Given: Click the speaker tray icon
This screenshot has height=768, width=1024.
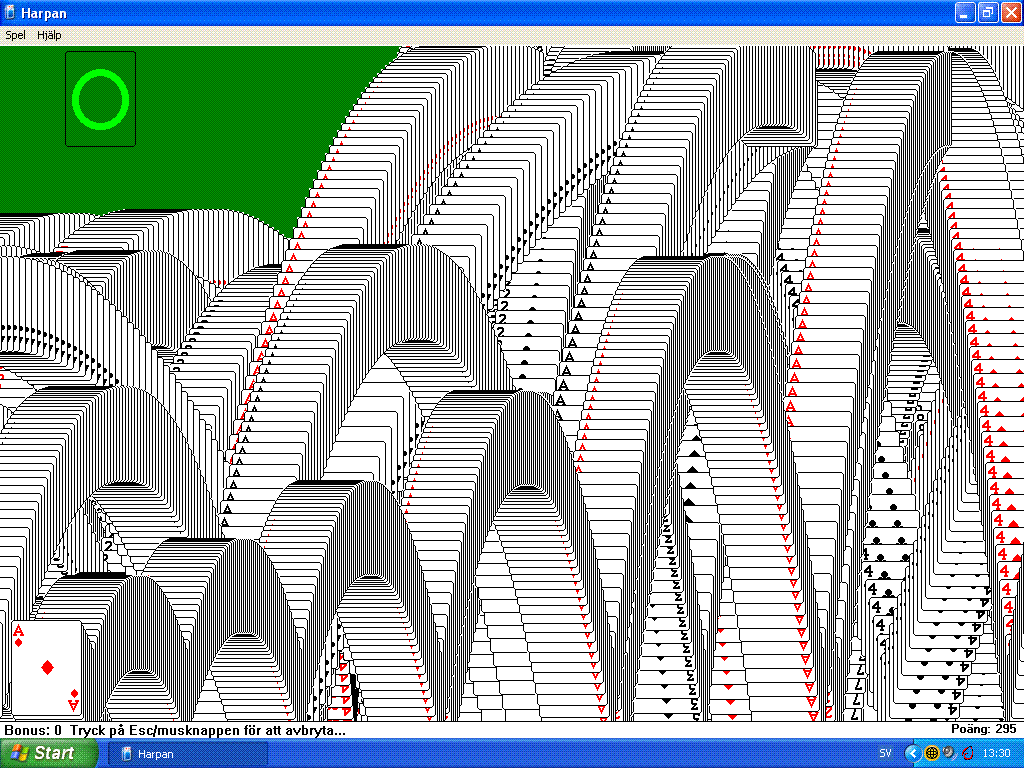Looking at the screenshot, I should 949,753.
